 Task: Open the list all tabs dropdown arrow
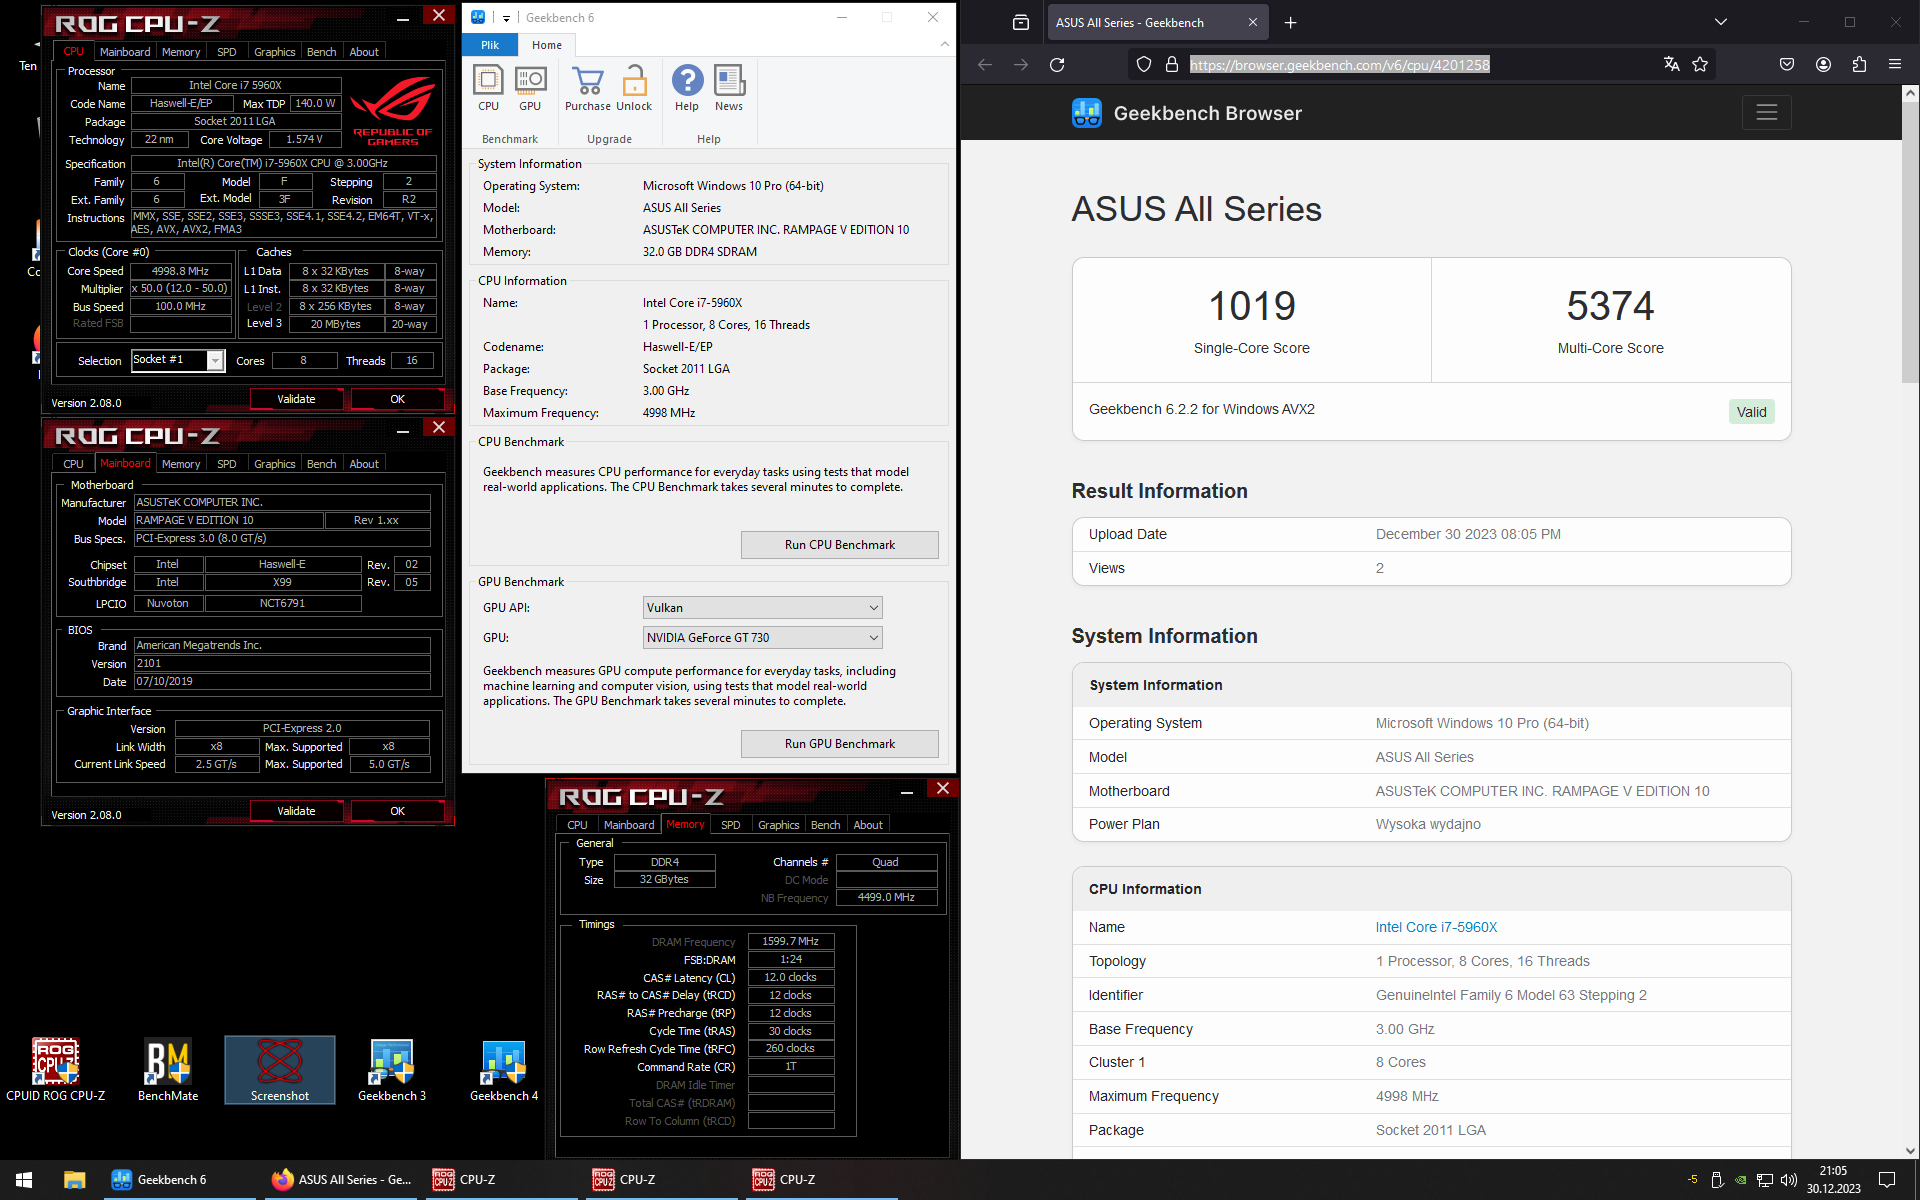pos(1720,22)
